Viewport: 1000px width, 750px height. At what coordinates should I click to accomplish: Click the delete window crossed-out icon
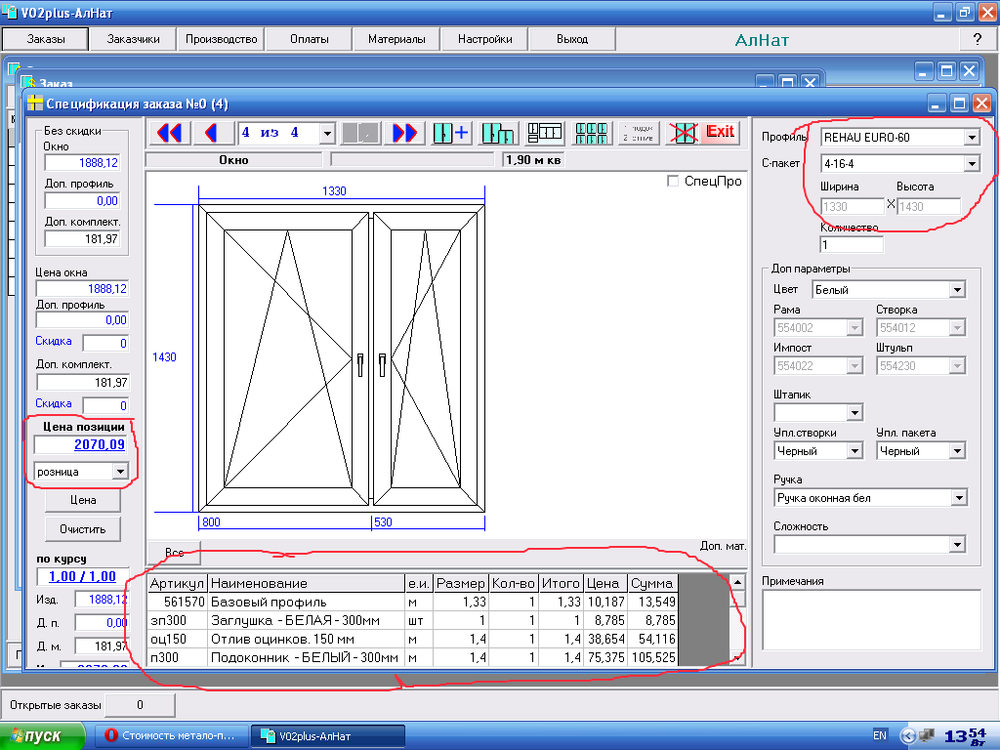point(683,133)
